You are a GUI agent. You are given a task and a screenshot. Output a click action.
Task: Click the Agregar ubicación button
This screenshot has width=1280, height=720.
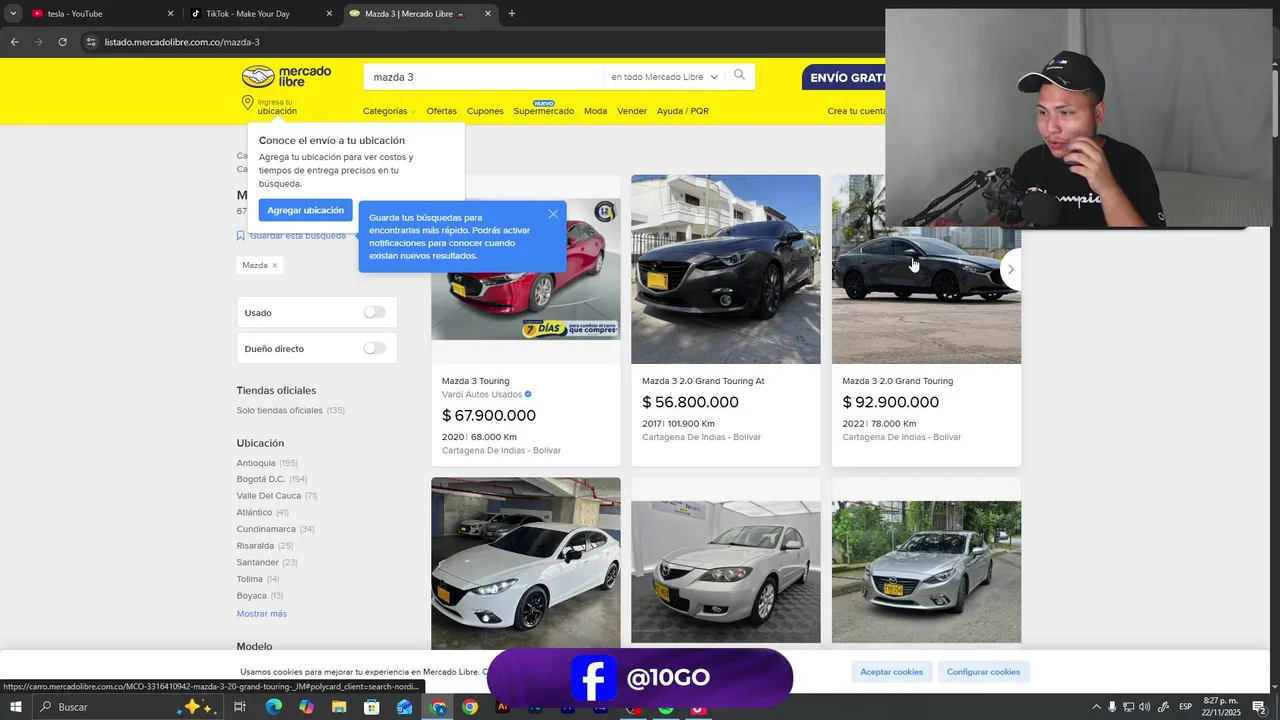(305, 210)
